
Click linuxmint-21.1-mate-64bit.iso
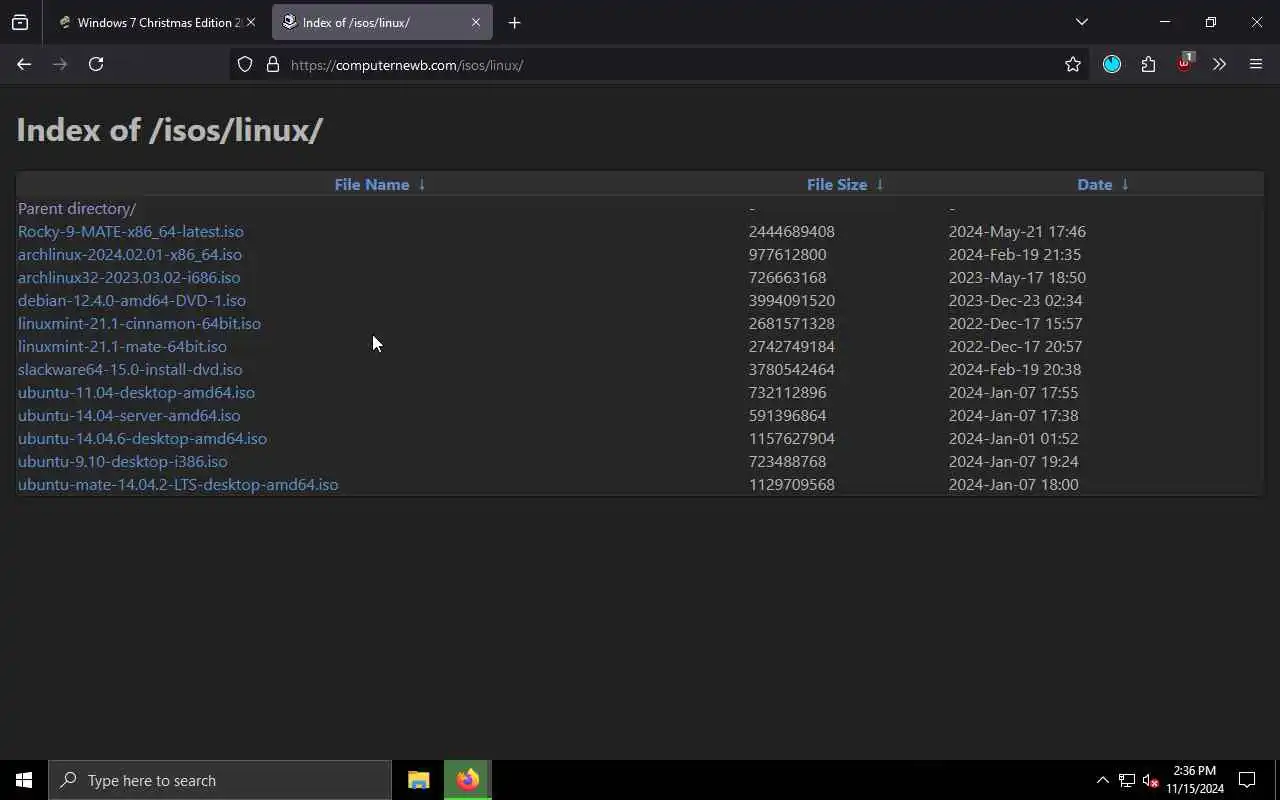pyautogui.click(x=122, y=346)
